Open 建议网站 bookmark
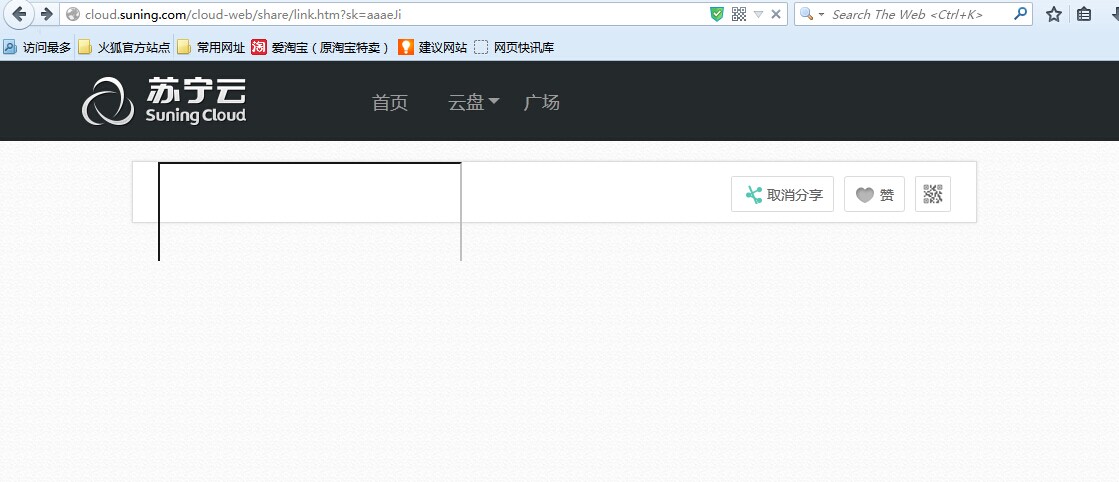 click(432, 48)
